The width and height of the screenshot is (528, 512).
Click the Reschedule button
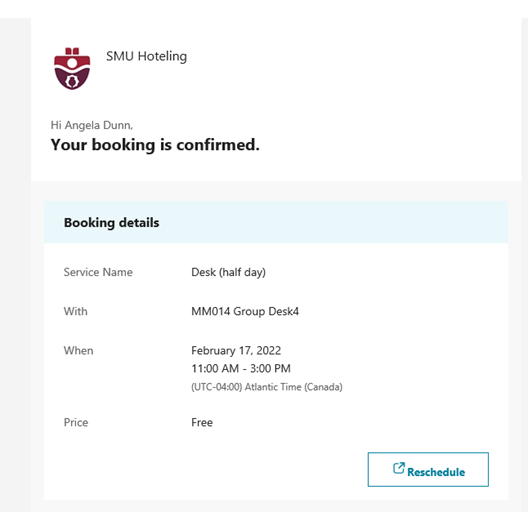click(428, 469)
